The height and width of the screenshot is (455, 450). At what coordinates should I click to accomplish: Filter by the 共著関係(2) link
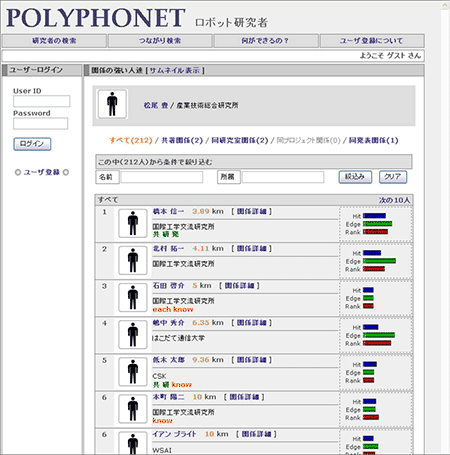(182, 140)
